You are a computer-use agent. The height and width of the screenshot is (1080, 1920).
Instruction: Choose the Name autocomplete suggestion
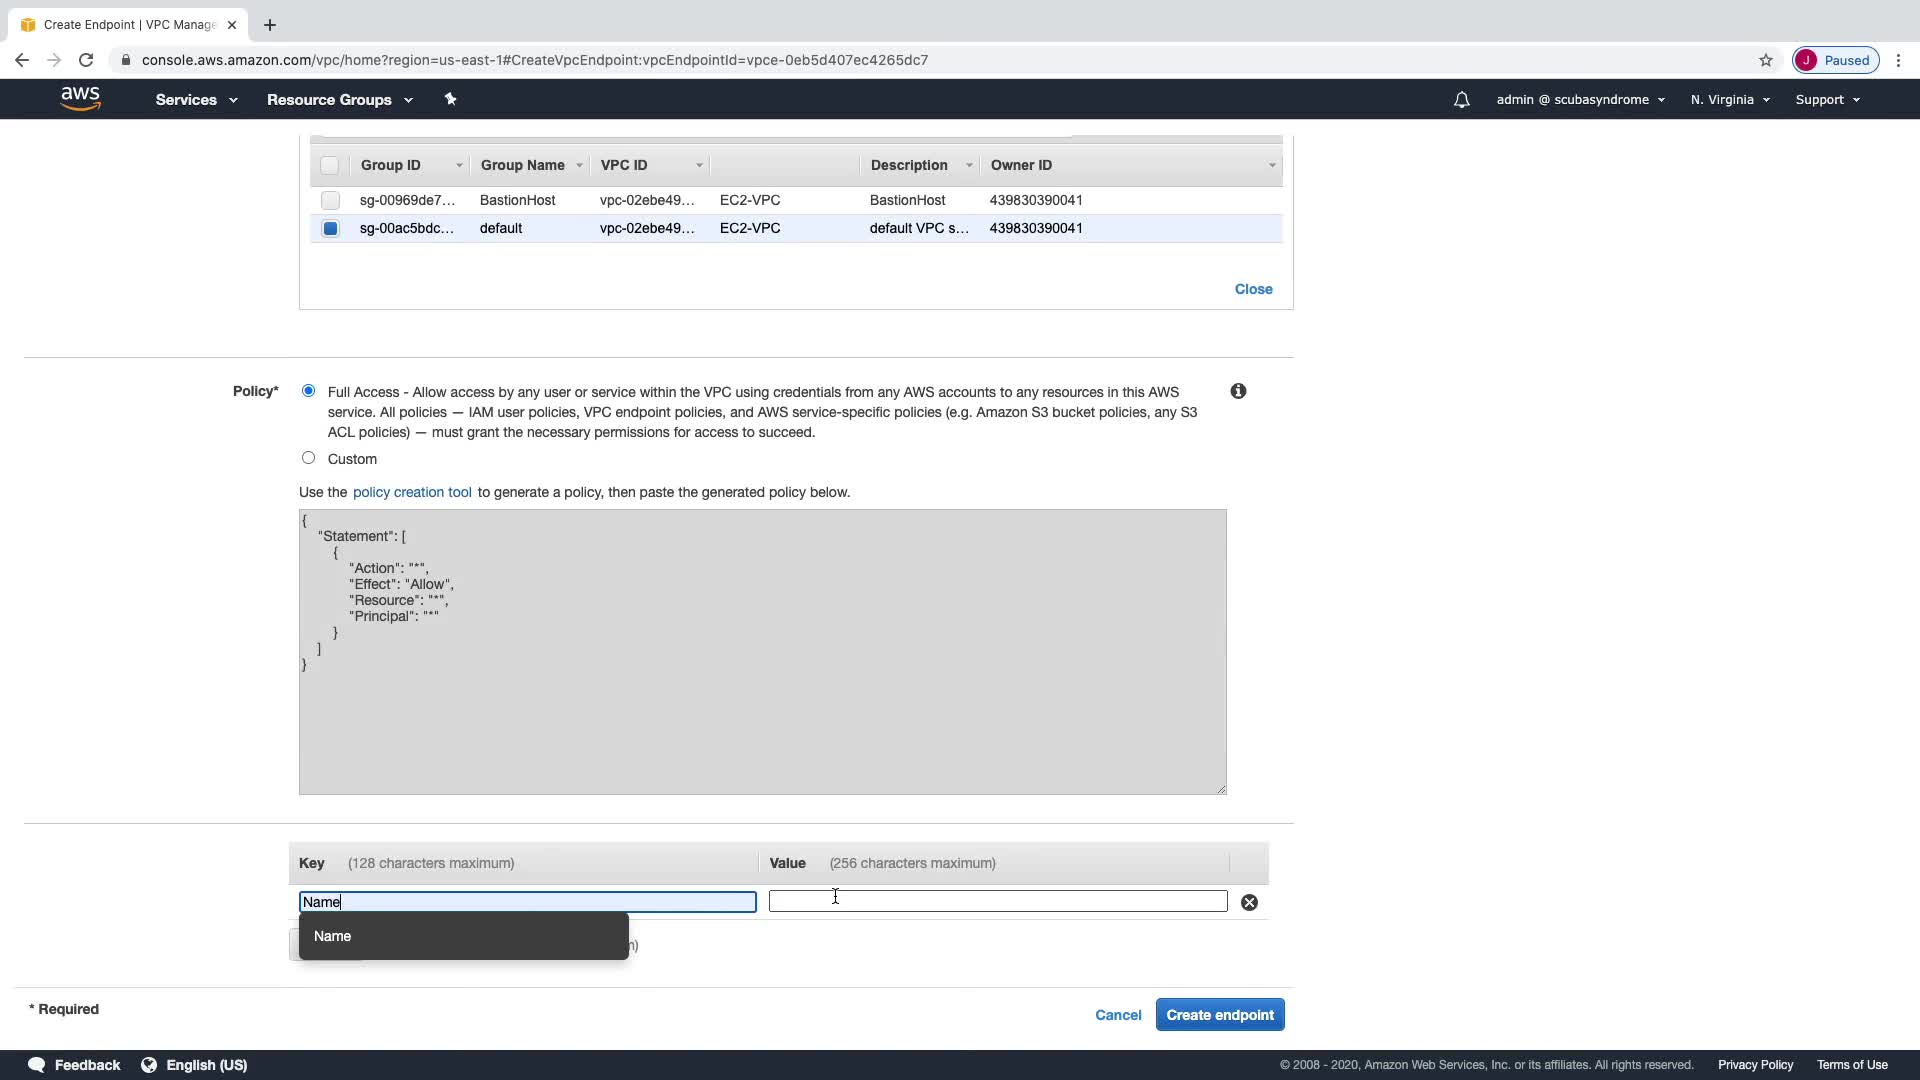coord(333,936)
